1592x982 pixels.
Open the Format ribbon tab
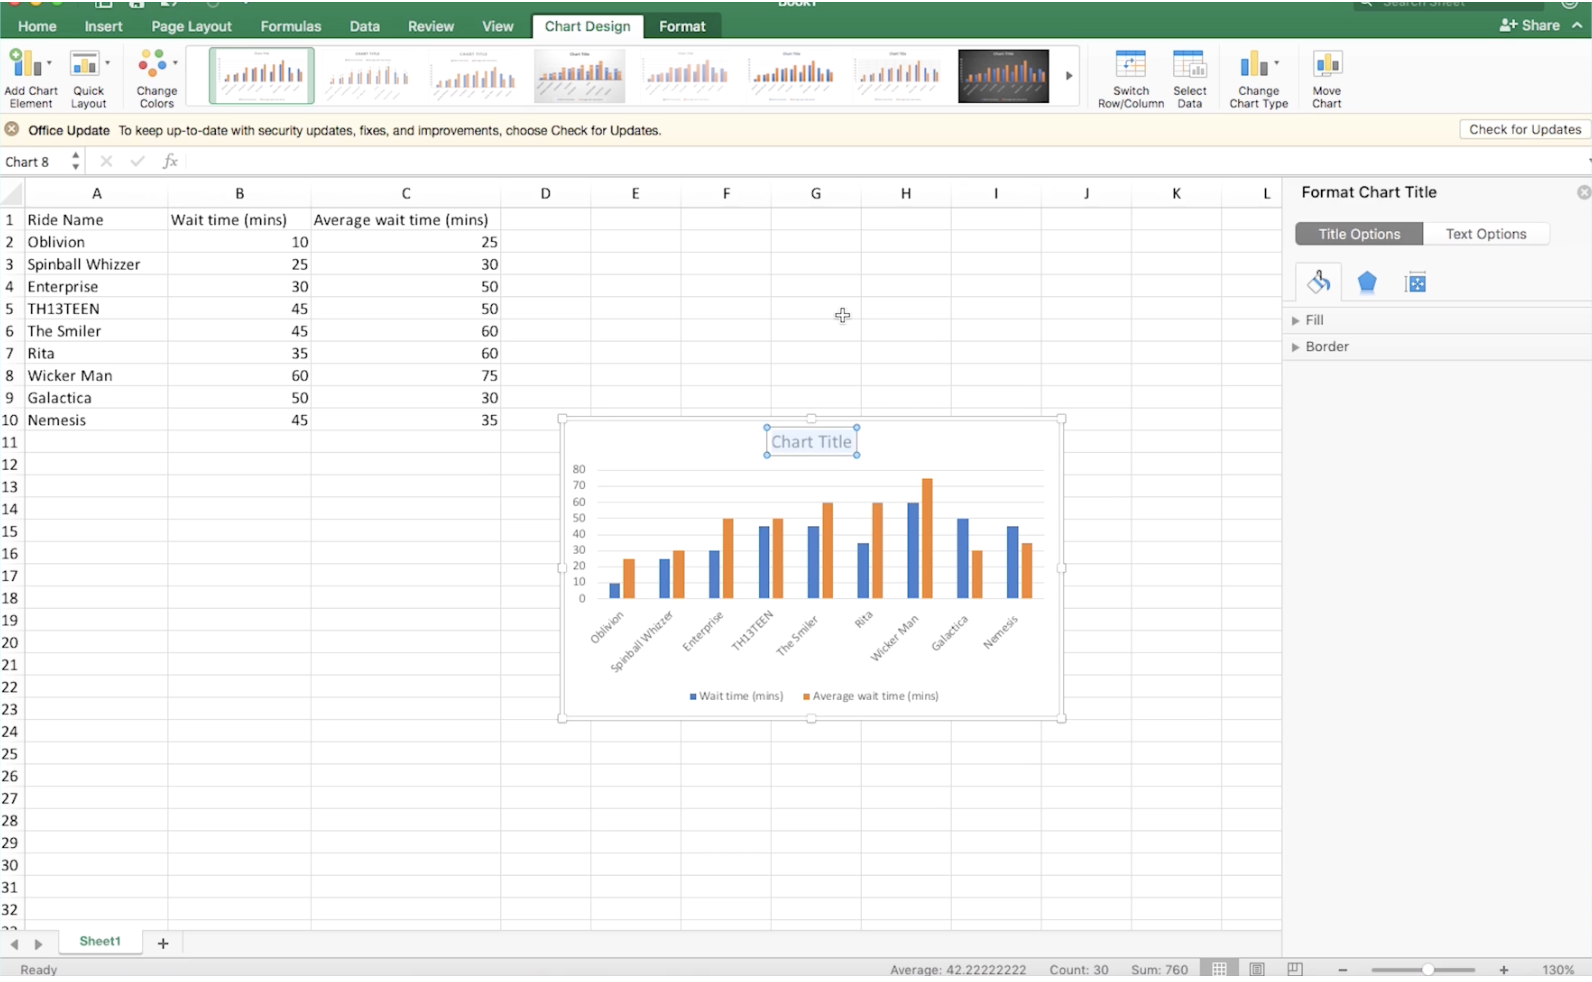click(x=682, y=26)
